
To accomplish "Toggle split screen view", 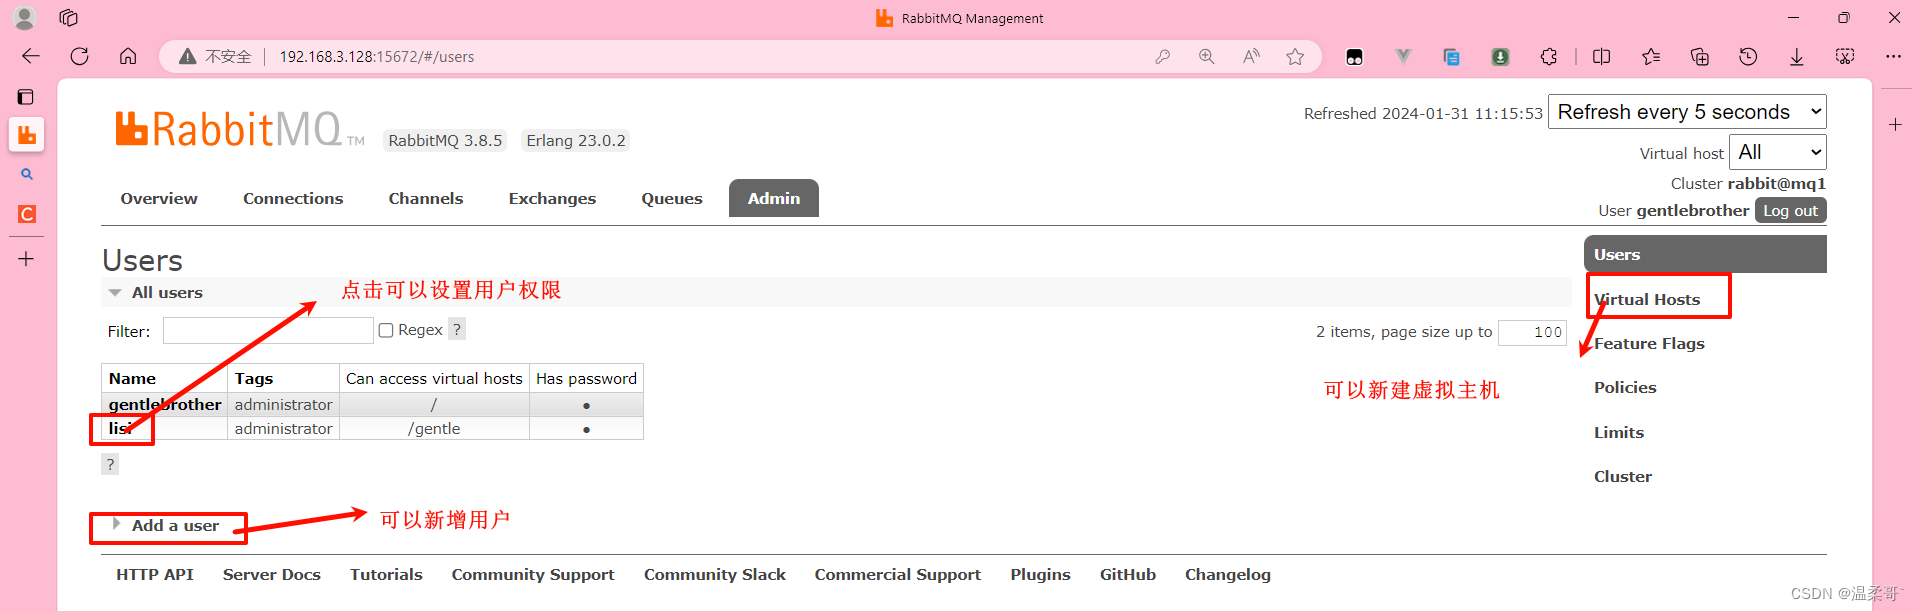I will click(1601, 57).
